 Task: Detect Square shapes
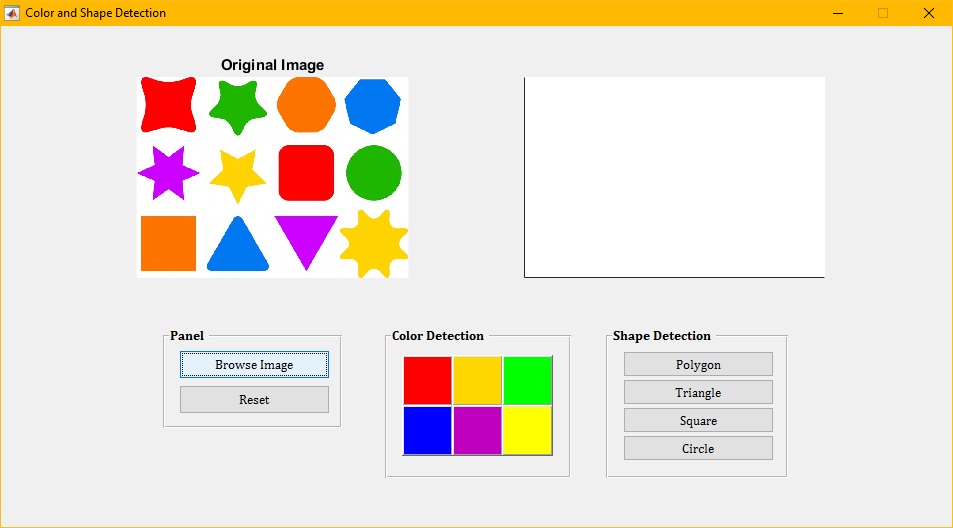click(698, 421)
